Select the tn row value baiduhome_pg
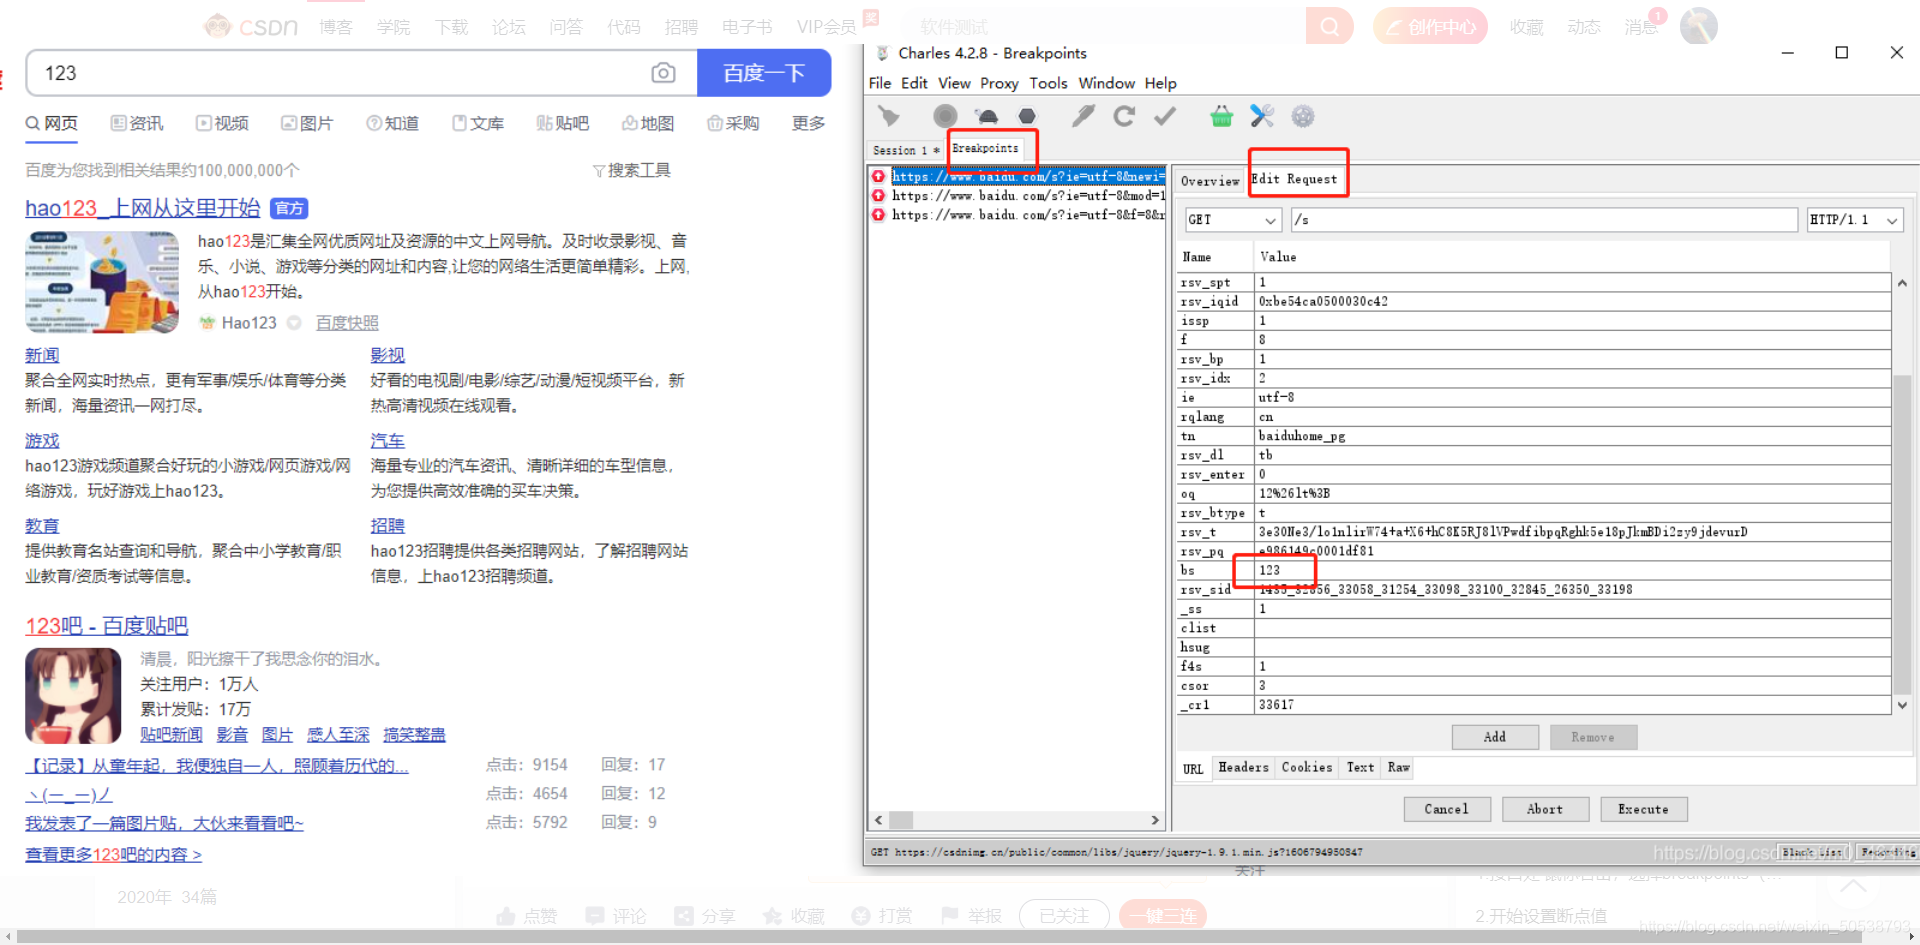Screen dimensions: 1920x945 tap(1572, 436)
